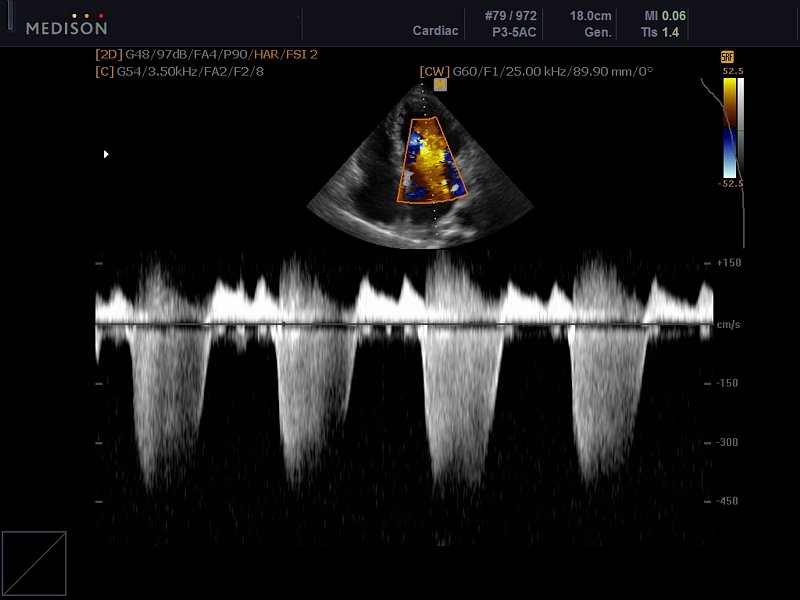
Task: Click the M marker atop the scan sector
Action: (x=440, y=85)
